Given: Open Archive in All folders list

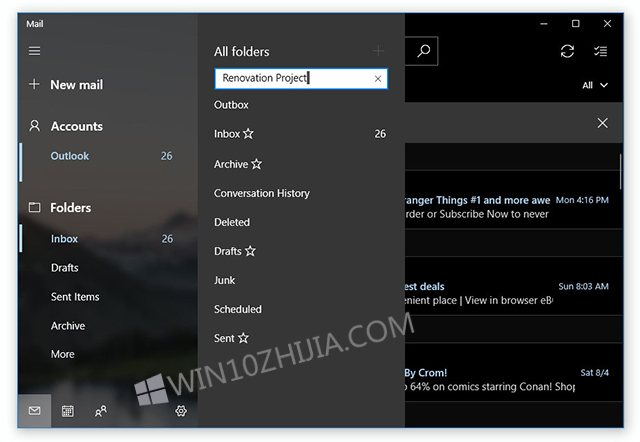Looking at the screenshot, I should [301, 164].
